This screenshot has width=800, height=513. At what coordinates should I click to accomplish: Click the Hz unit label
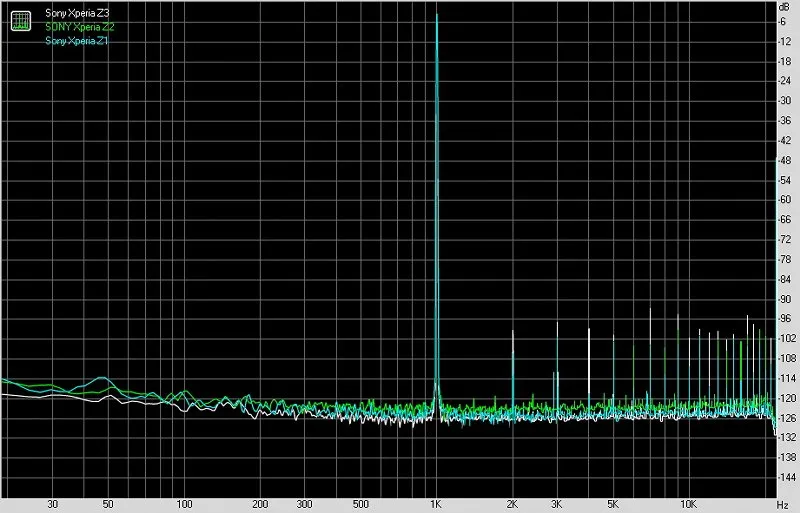[783, 504]
